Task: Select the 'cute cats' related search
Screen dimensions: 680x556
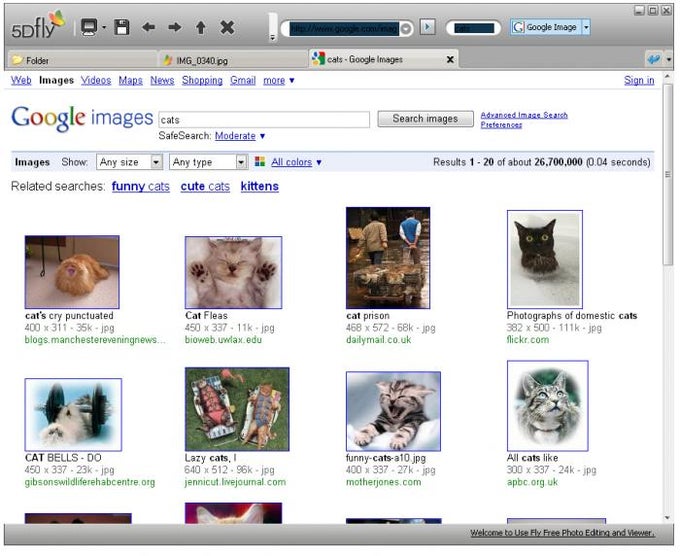Action: (205, 186)
